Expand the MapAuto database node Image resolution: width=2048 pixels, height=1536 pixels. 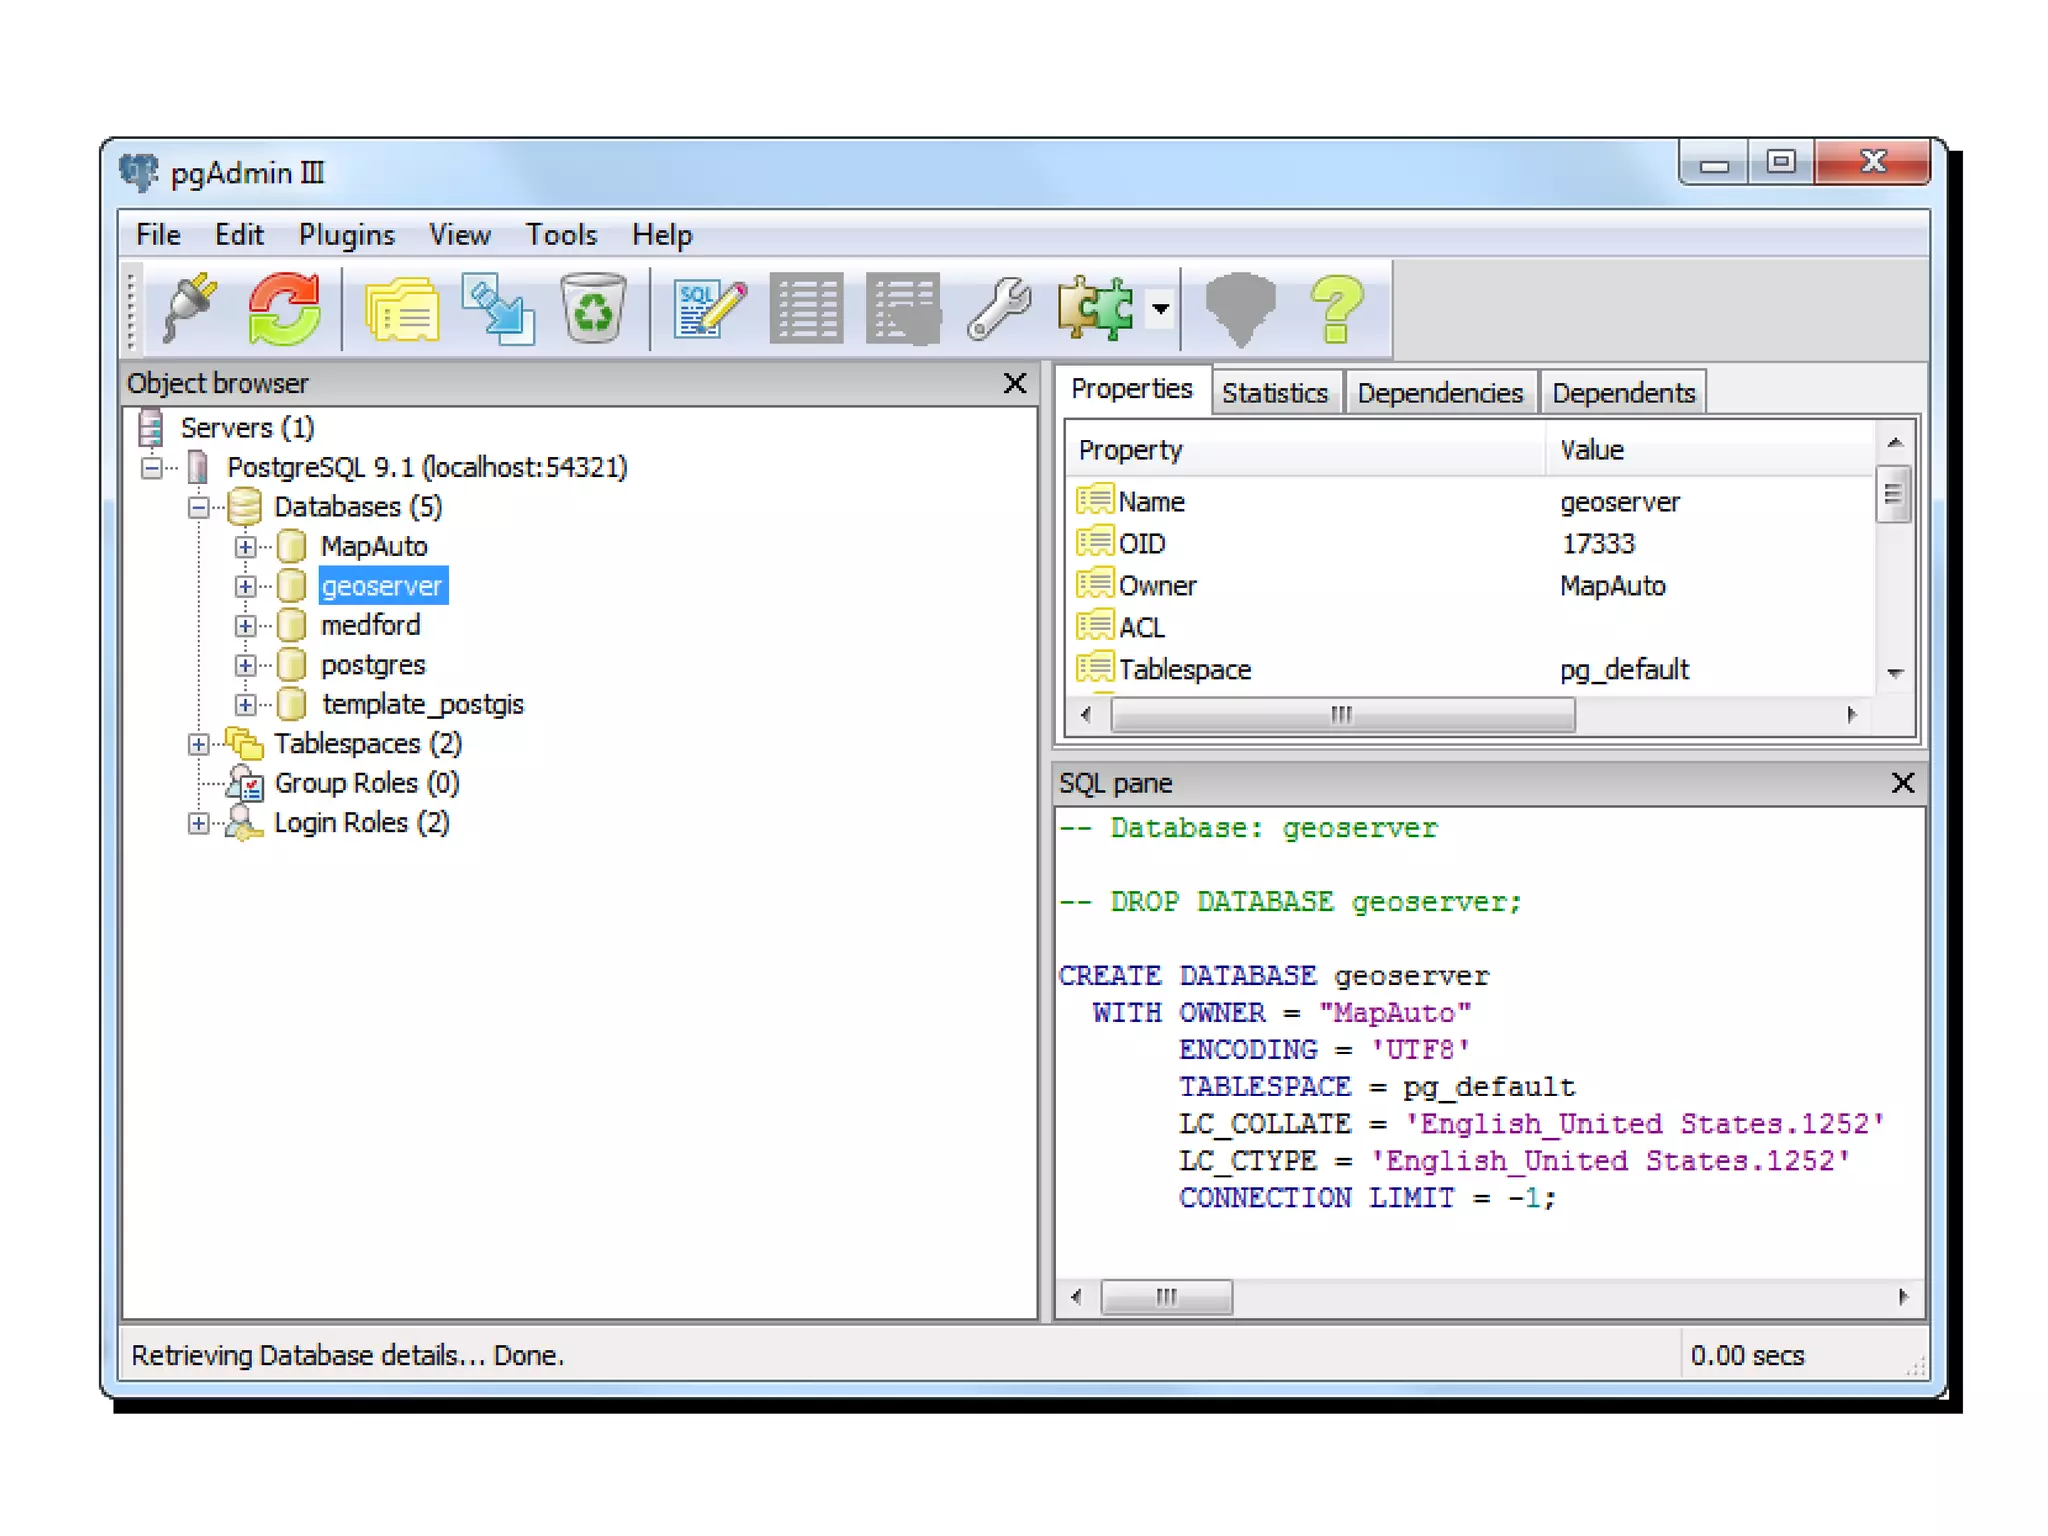point(245,547)
